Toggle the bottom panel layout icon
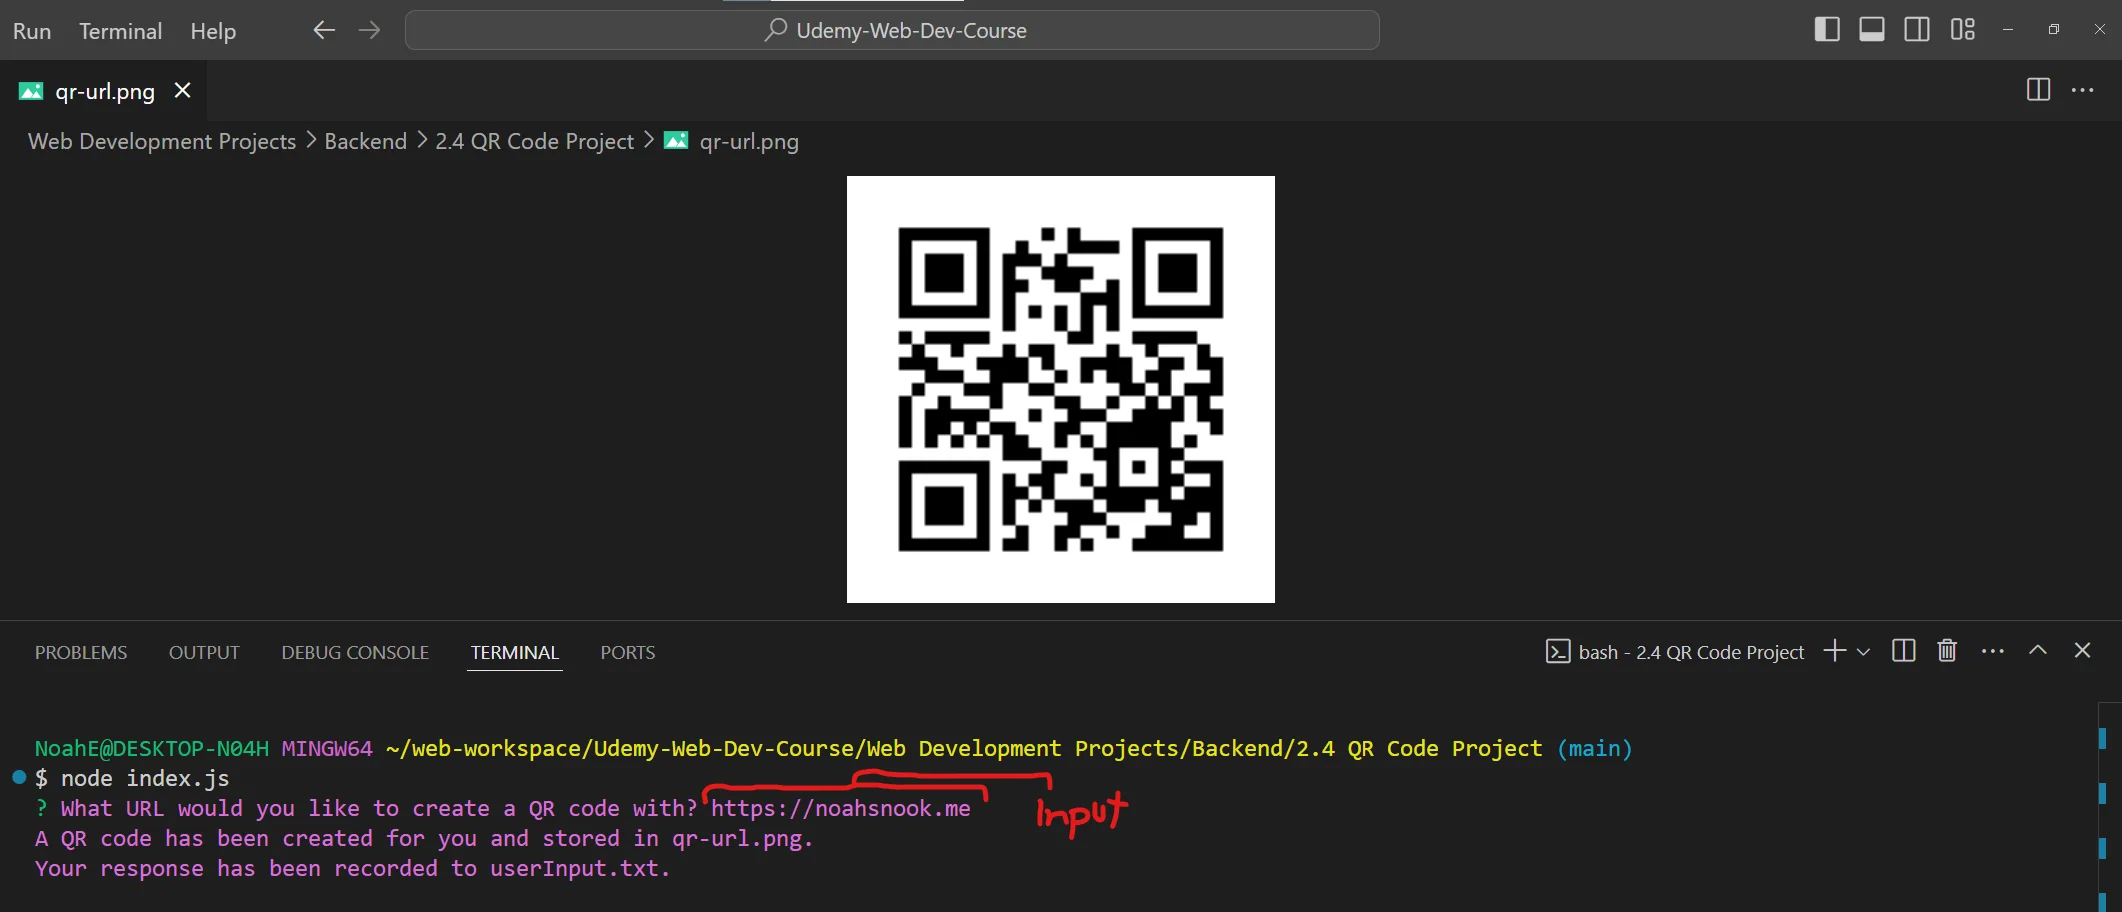This screenshot has height=912, width=2122. coord(1872,29)
